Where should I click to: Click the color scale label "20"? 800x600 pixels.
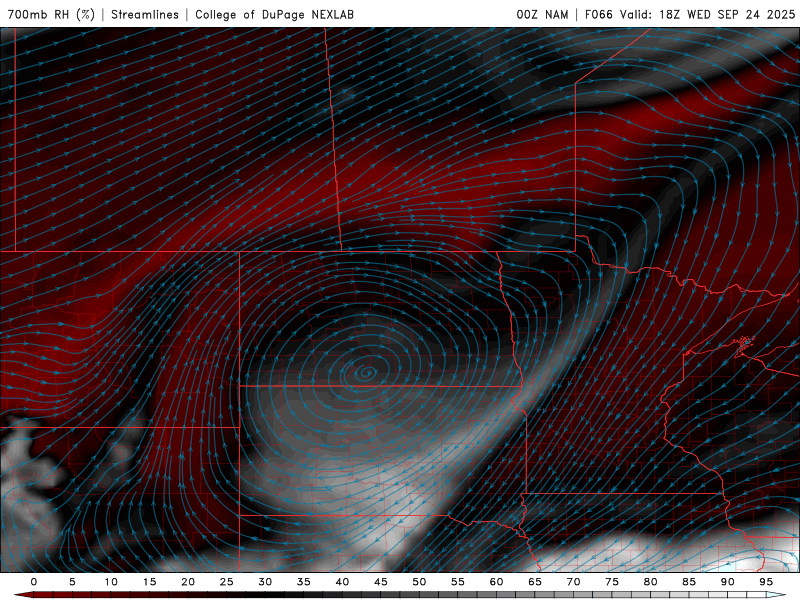tap(188, 582)
